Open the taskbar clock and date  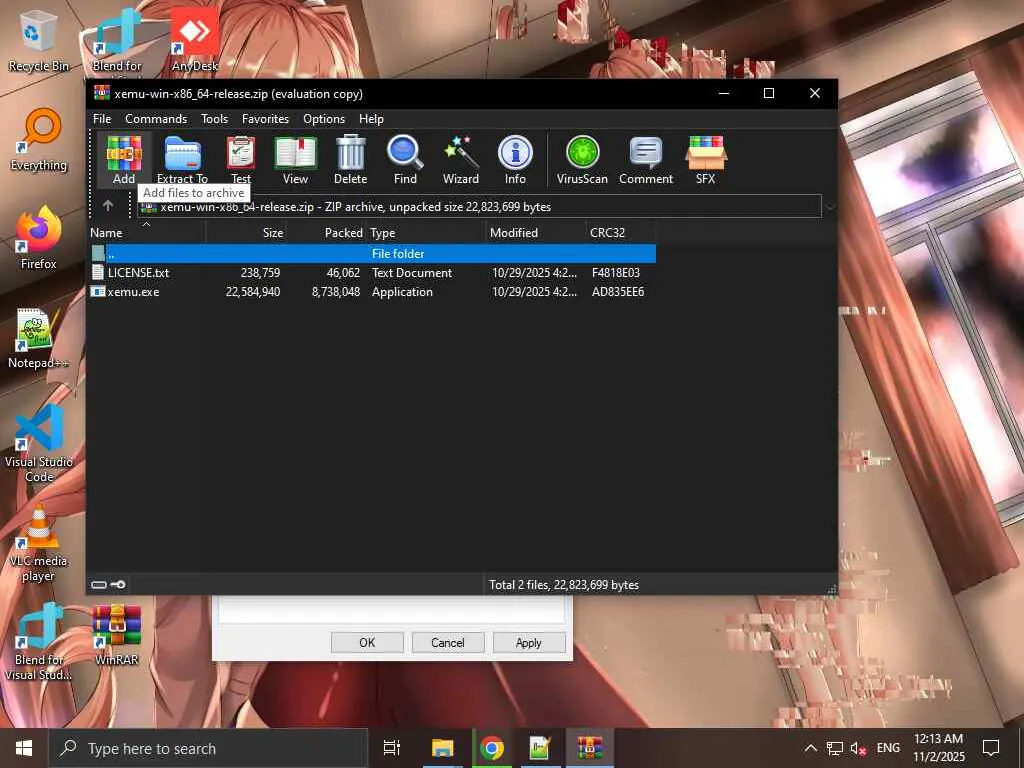point(938,748)
